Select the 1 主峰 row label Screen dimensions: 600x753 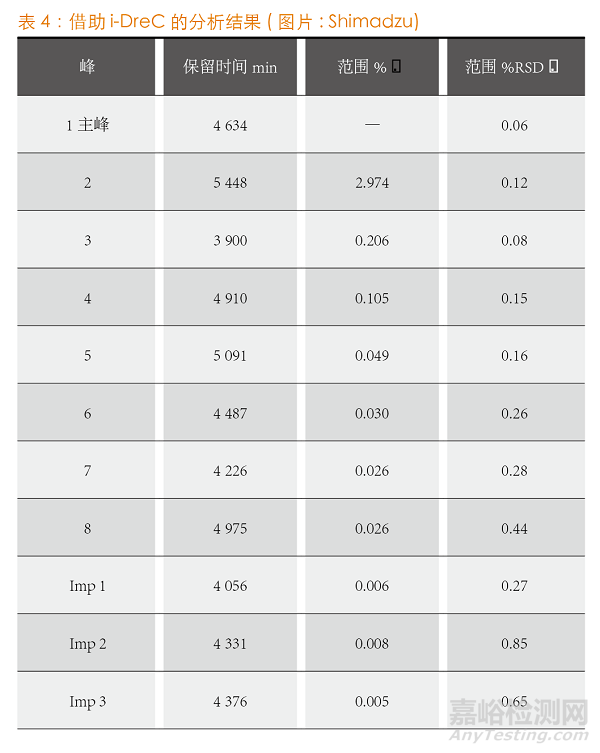87,125
